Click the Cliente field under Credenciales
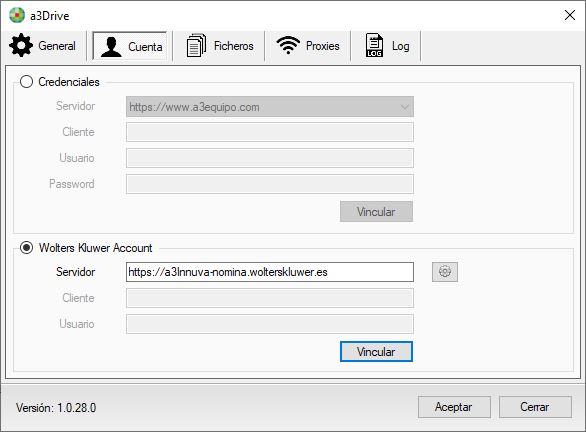 click(270, 132)
